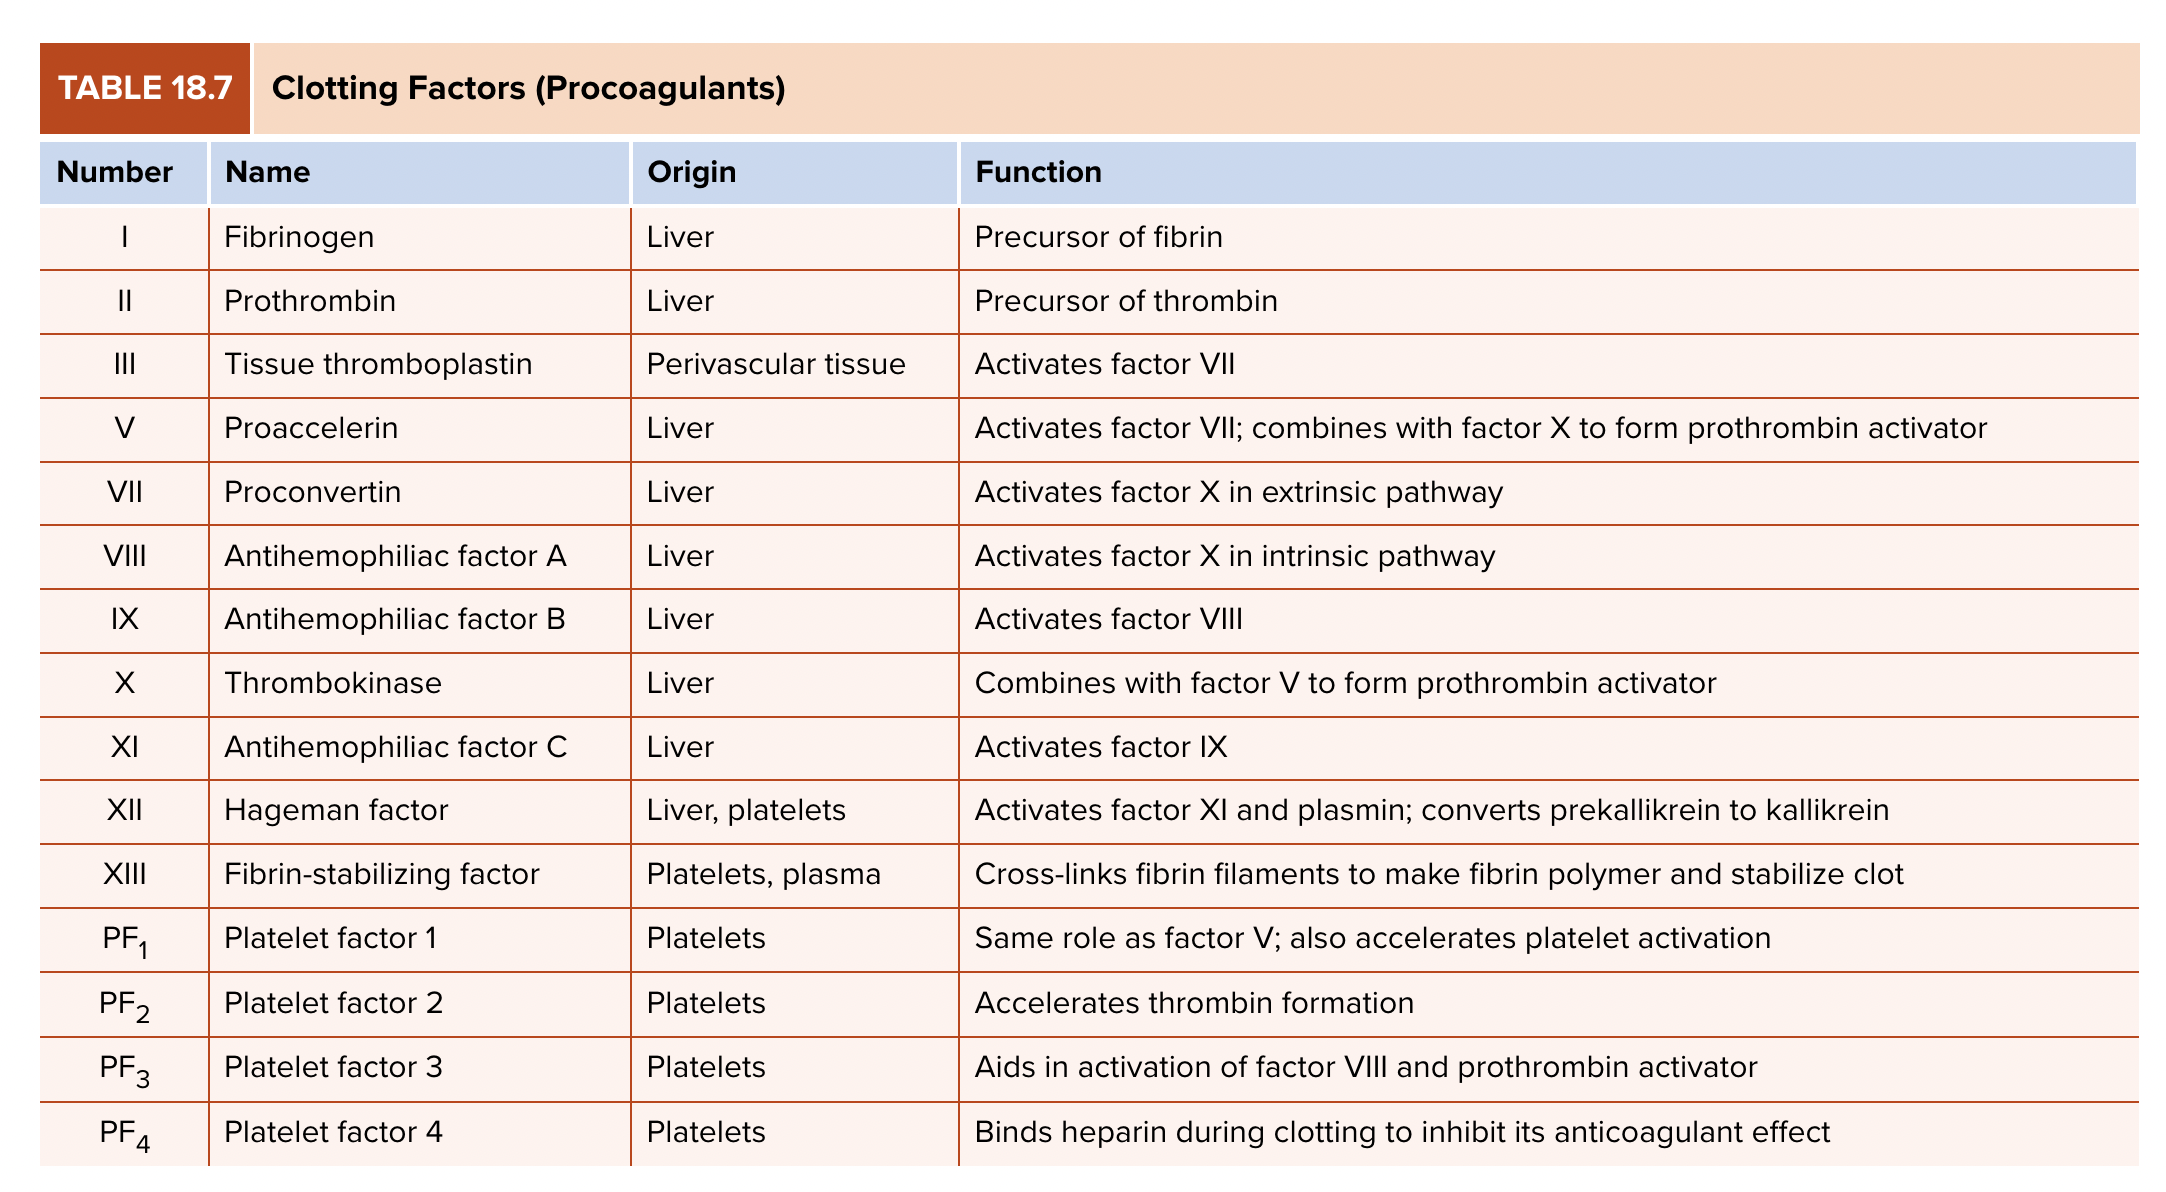This screenshot has width=2166, height=1192.
Task: Select the Clotting Factors (Procoagulants) title
Action: (x=528, y=88)
